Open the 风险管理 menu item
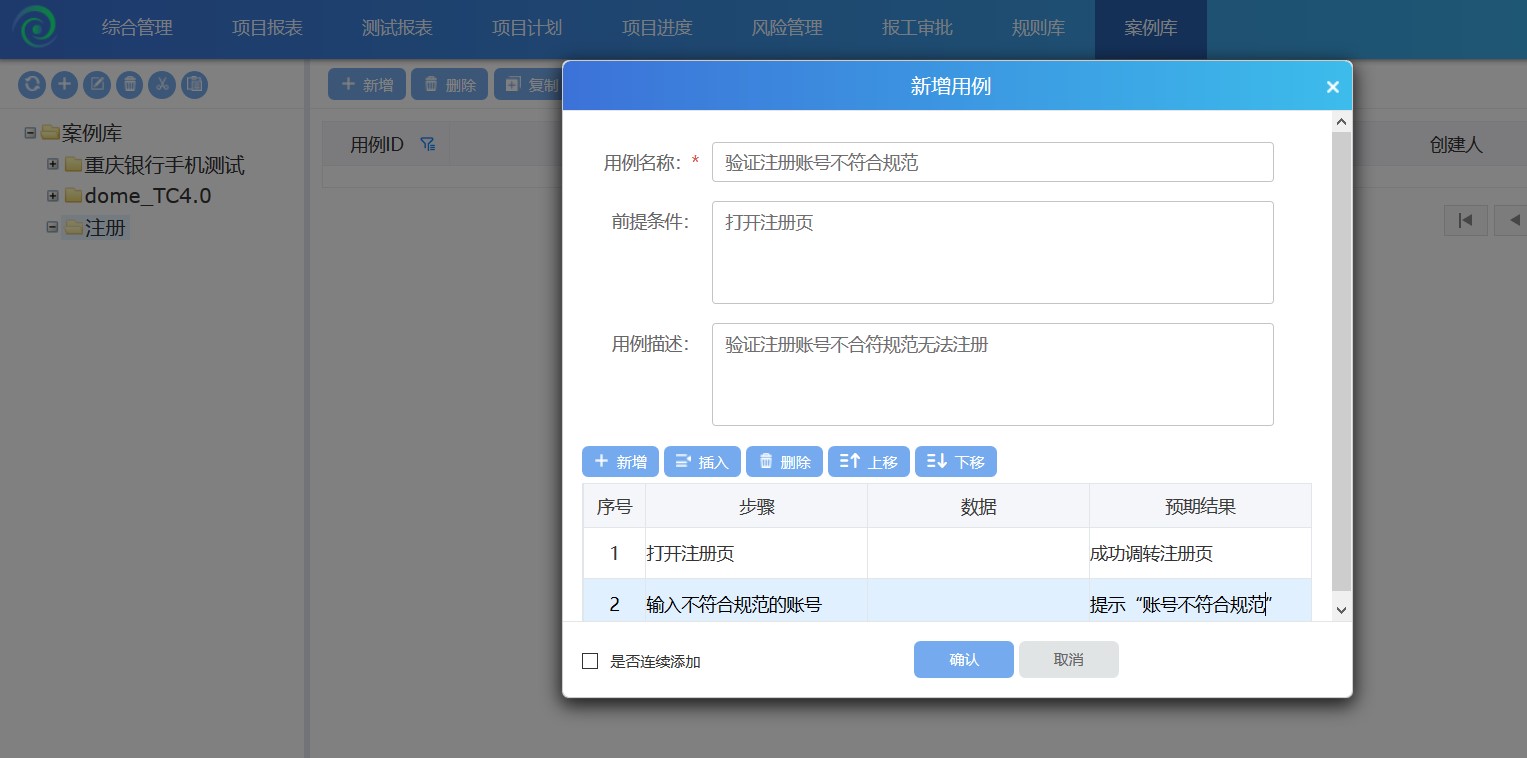 coord(788,28)
